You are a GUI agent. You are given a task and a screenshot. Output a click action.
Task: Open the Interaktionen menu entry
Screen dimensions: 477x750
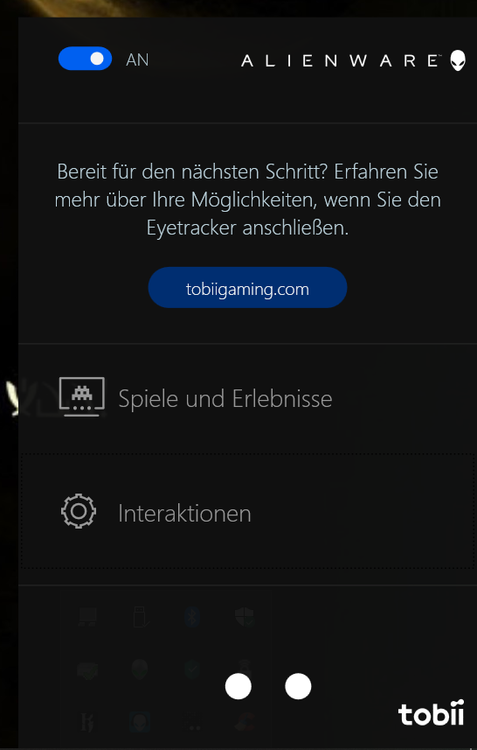pos(247,511)
